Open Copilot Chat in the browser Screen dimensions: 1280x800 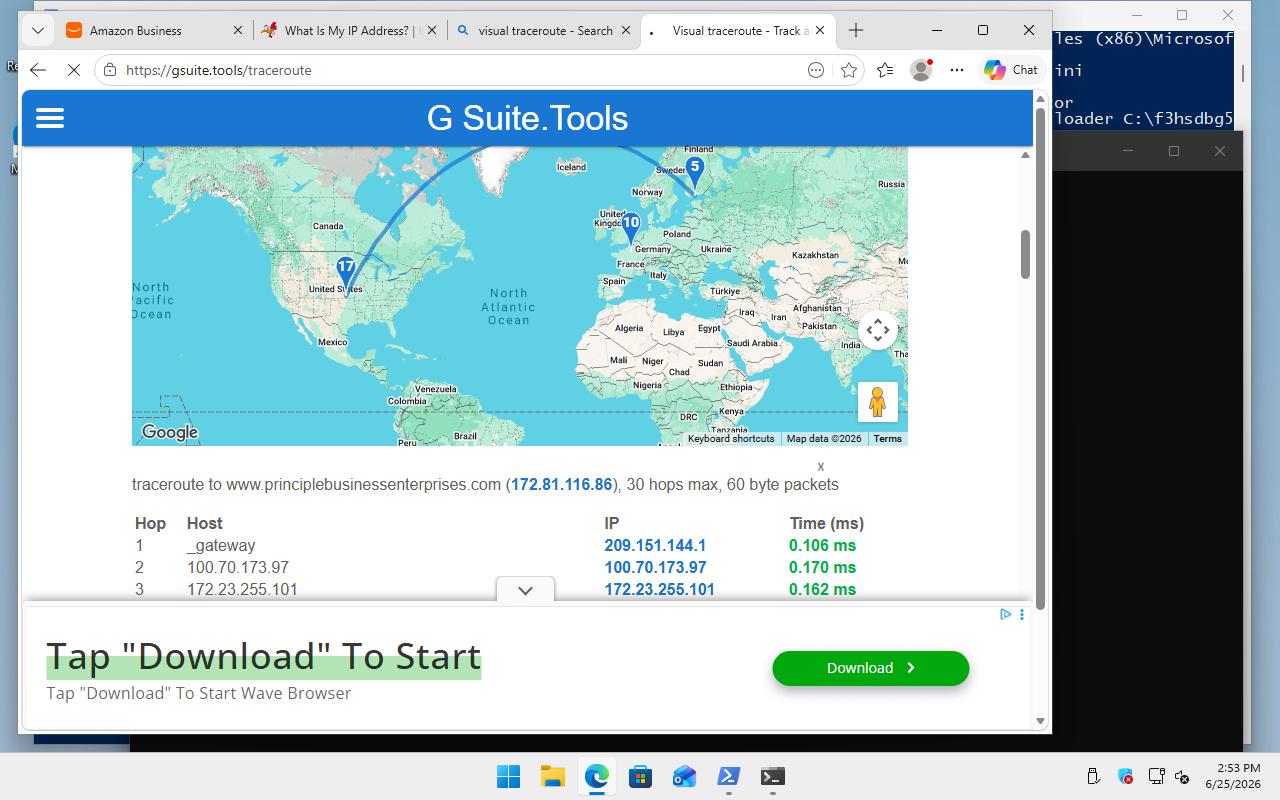click(1011, 70)
